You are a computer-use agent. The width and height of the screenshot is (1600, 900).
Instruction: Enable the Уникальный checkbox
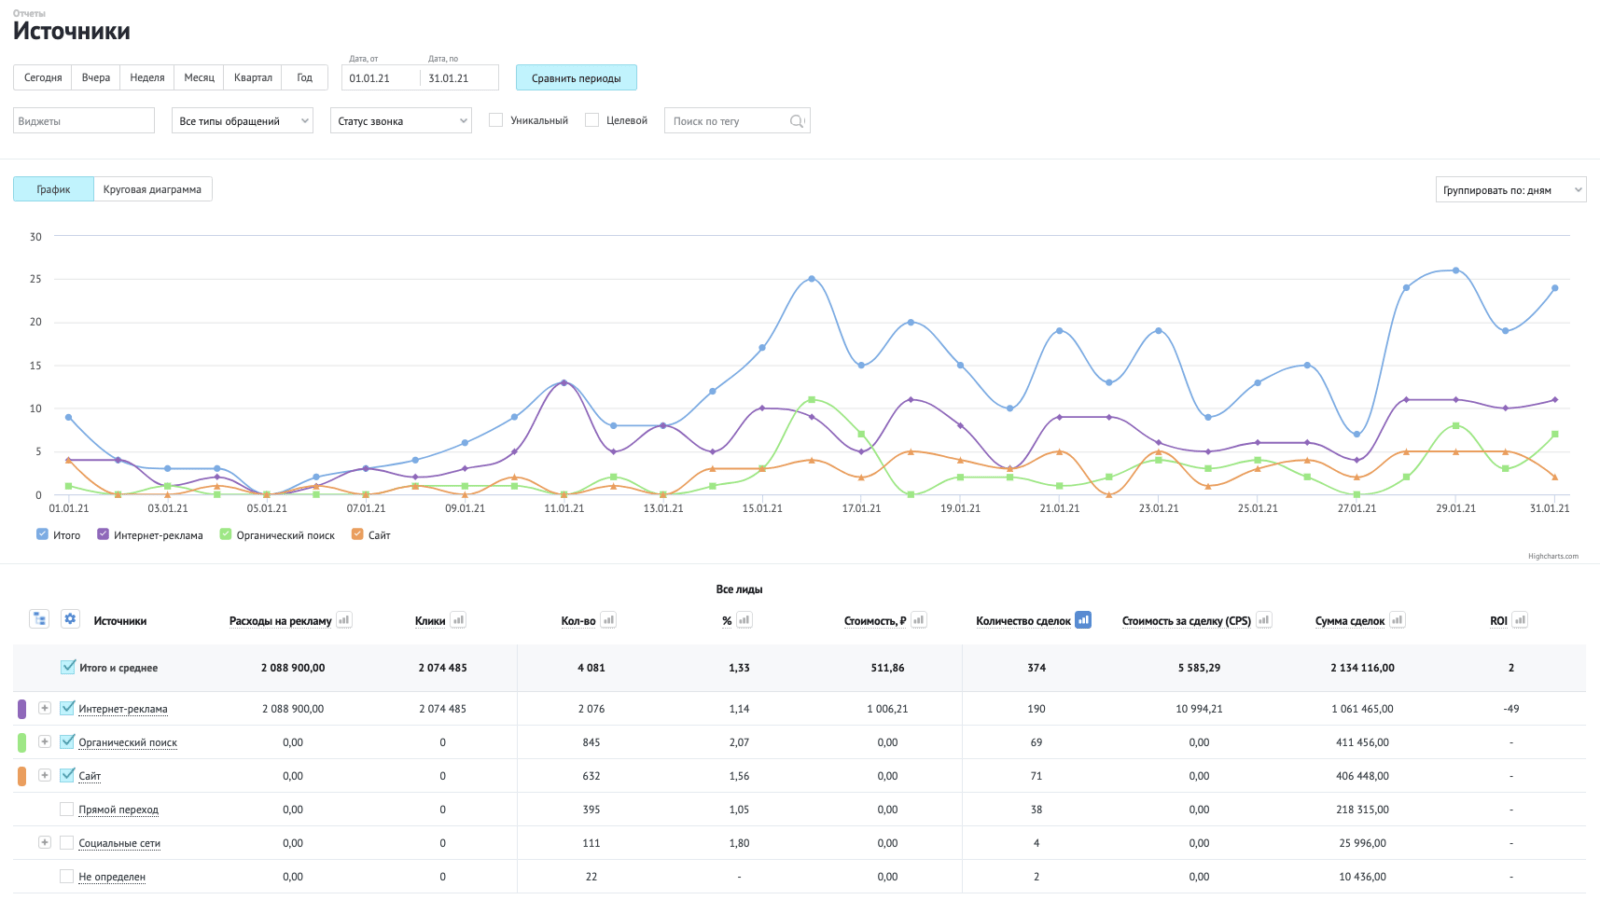(x=496, y=120)
